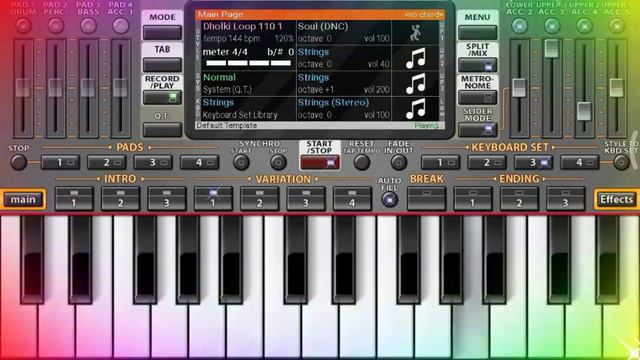Toggle the SLIDER MODE button
This screenshot has width=640, height=360.
(477, 130)
